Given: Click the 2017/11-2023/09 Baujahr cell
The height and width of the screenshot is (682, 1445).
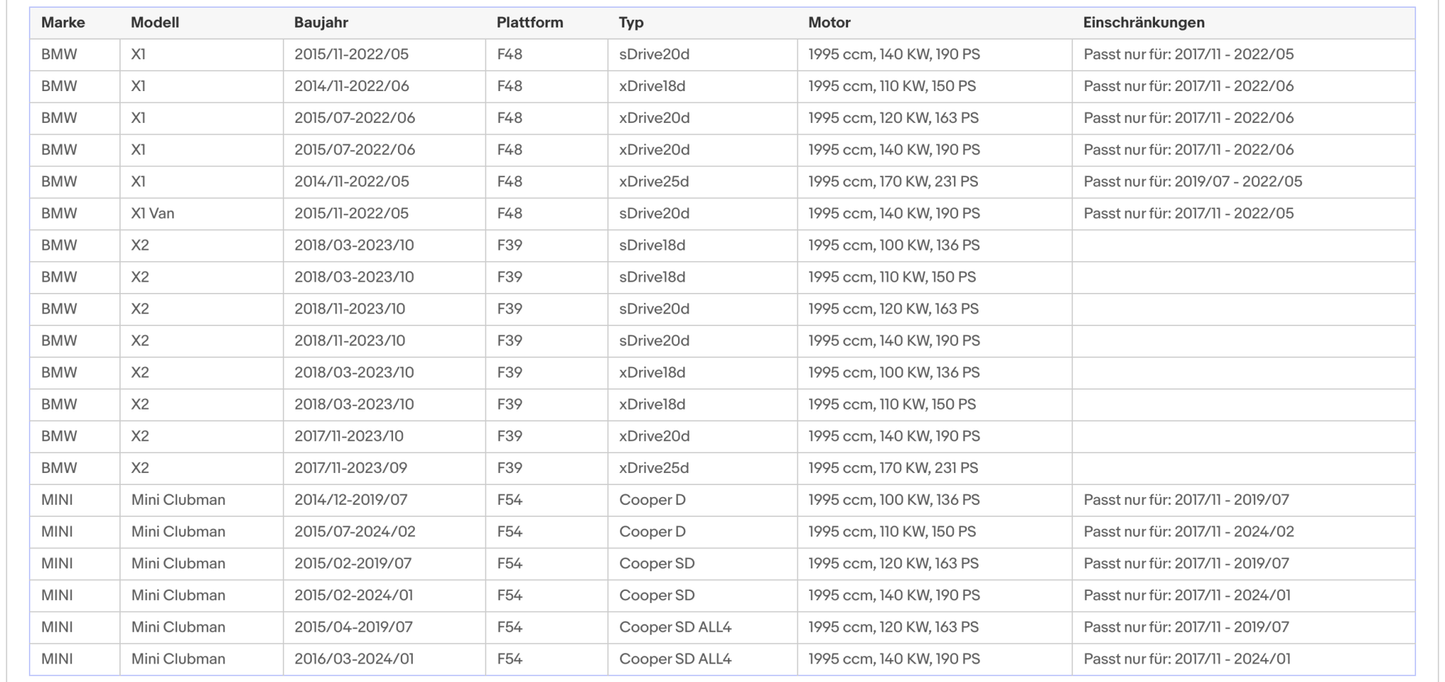Looking at the screenshot, I should coord(351,468).
